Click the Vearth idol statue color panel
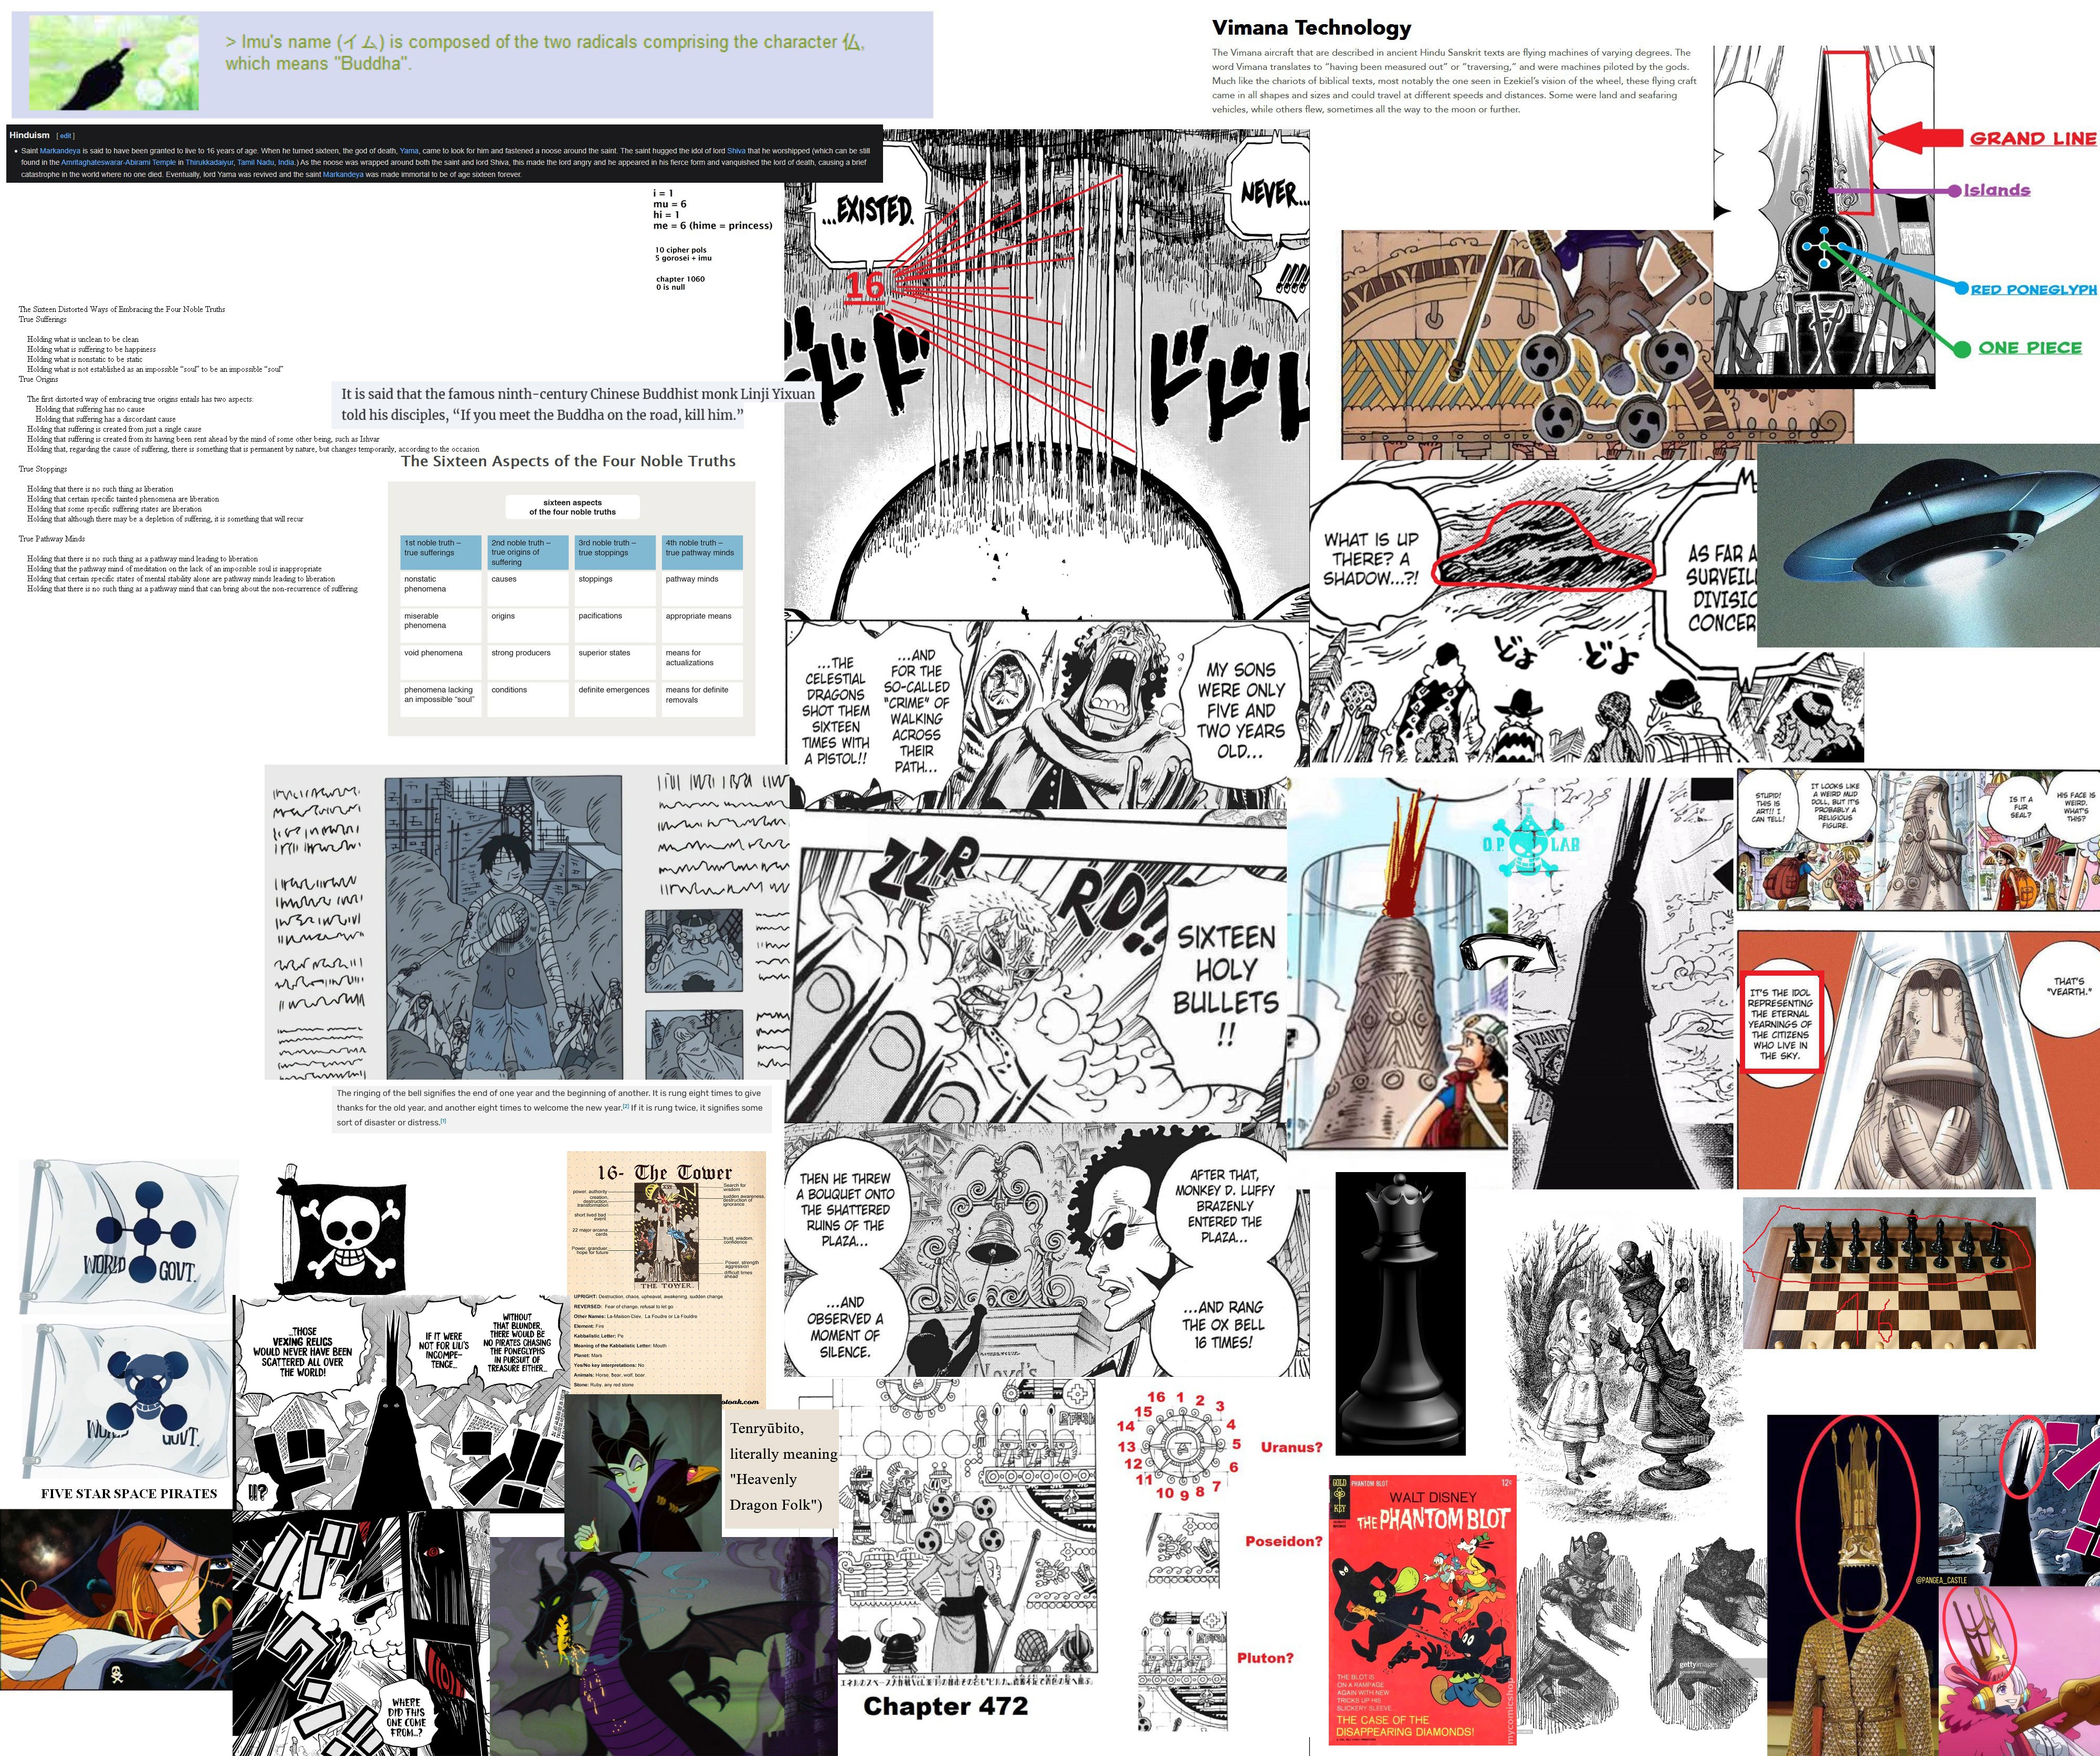 1918,1059
